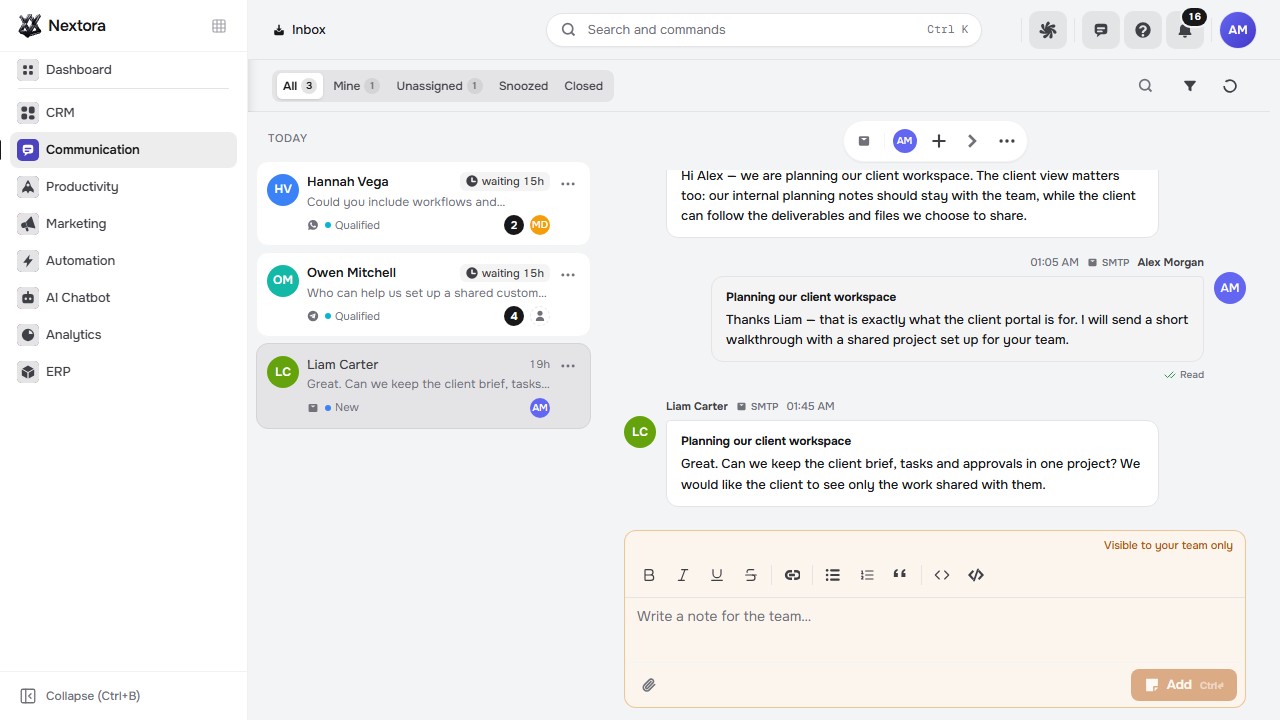Refresh the inbox list
The width and height of the screenshot is (1280, 720).
click(1230, 86)
